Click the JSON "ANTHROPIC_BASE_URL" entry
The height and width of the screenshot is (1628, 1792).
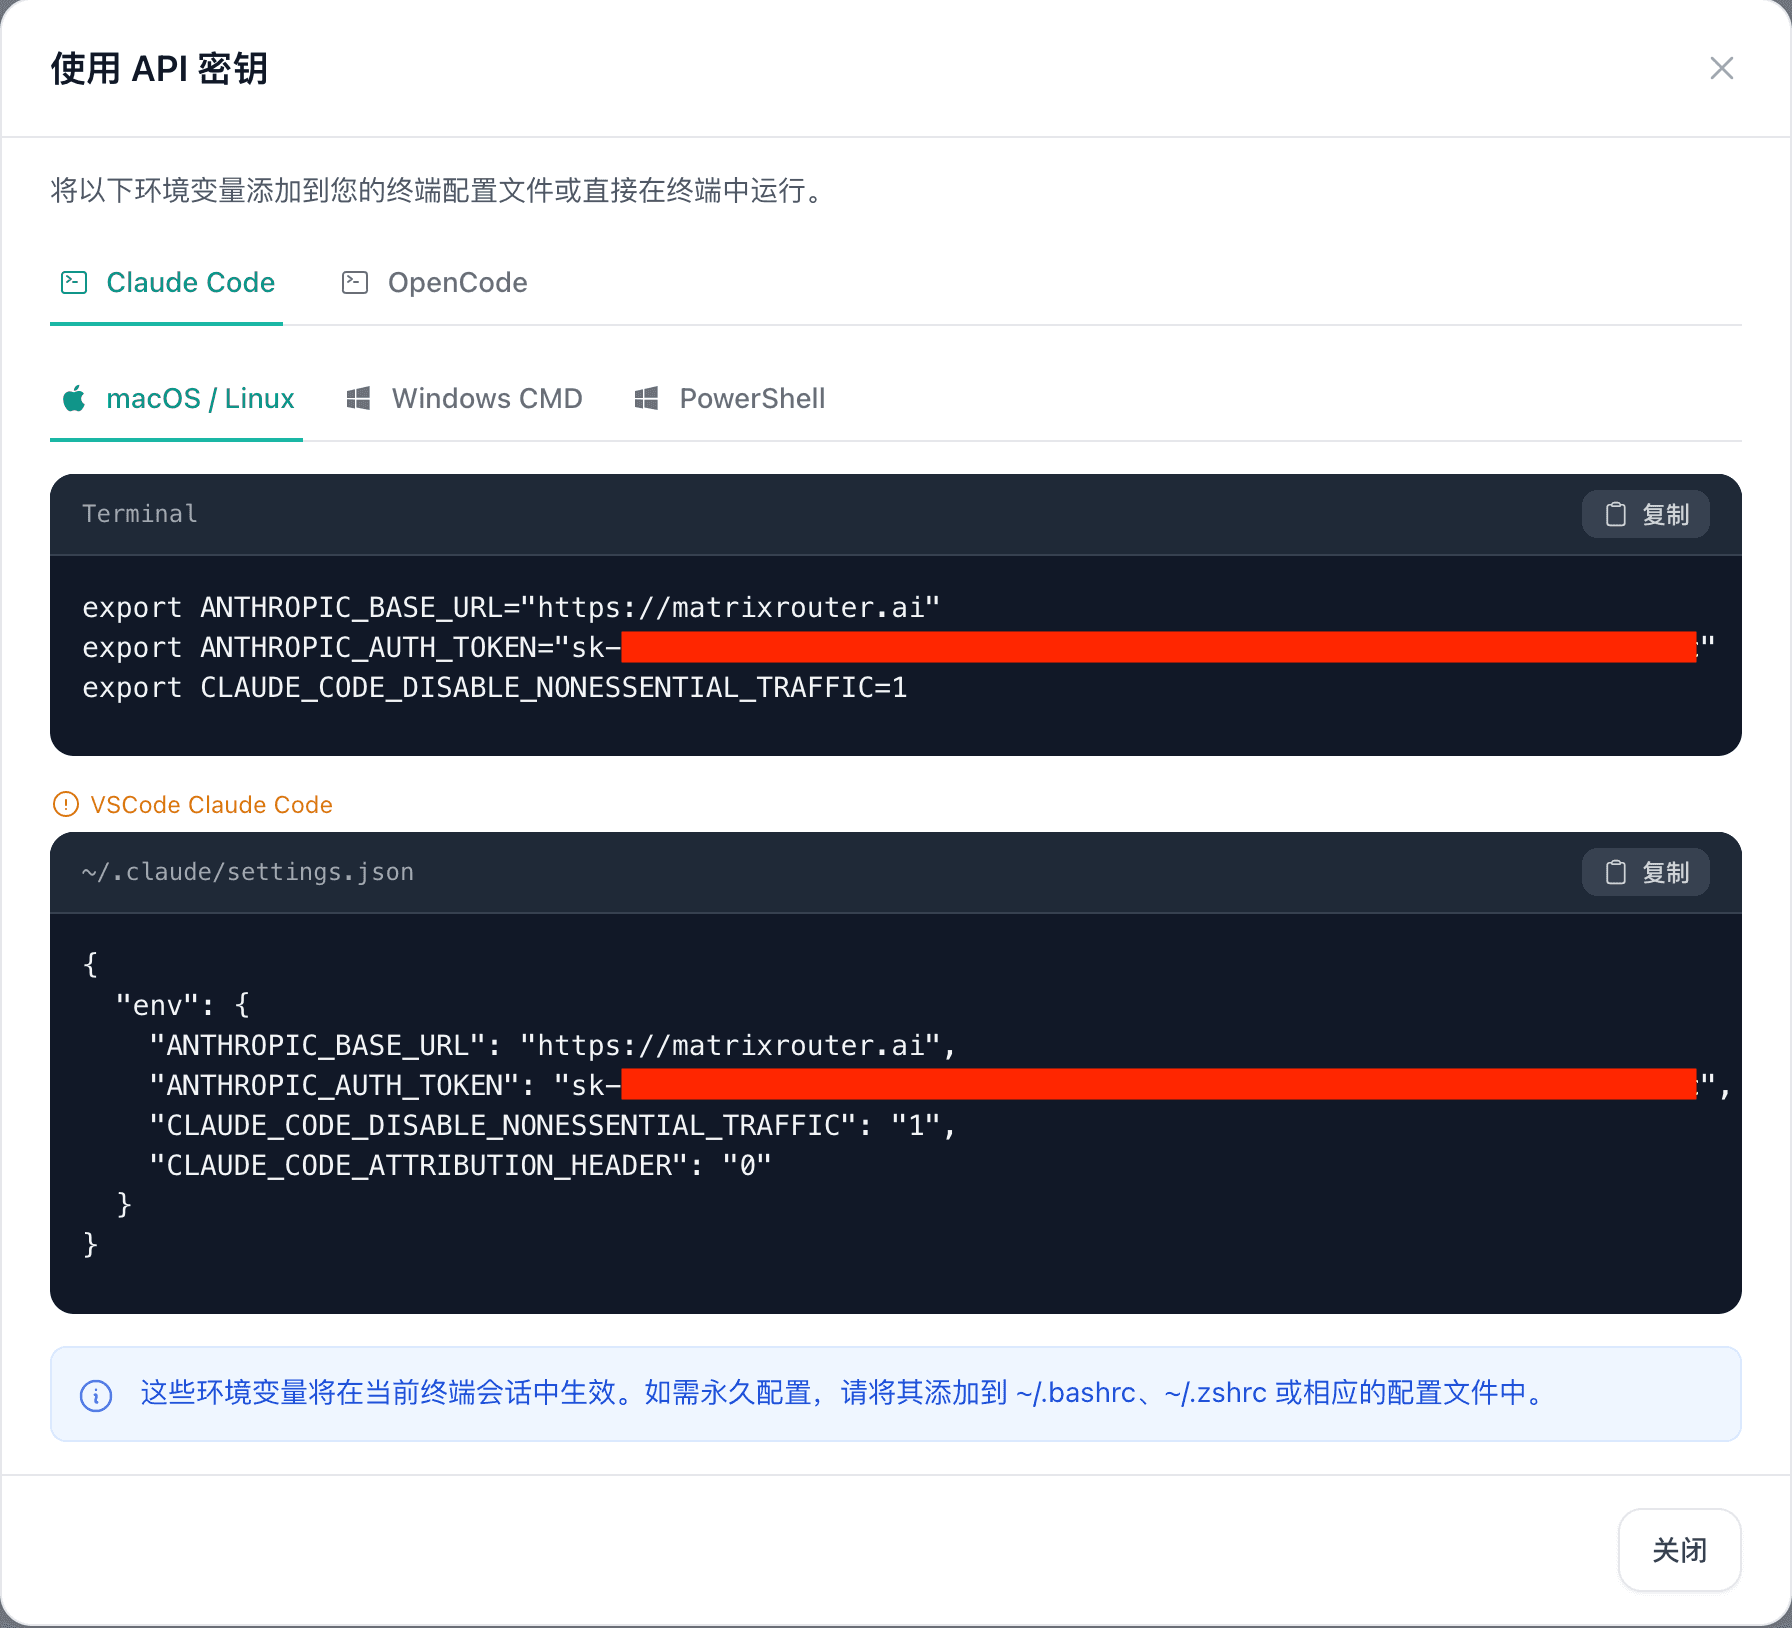point(553,1046)
